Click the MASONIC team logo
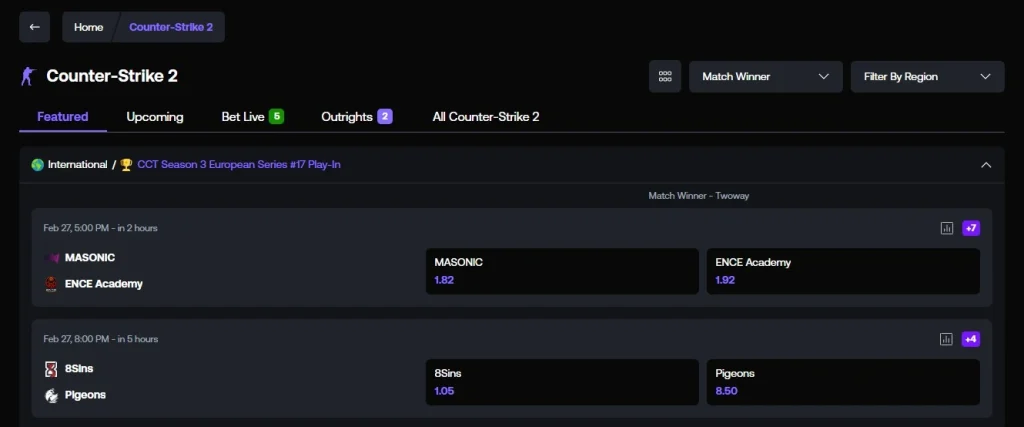Viewport: 1024px width, 427px height. point(51,258)
